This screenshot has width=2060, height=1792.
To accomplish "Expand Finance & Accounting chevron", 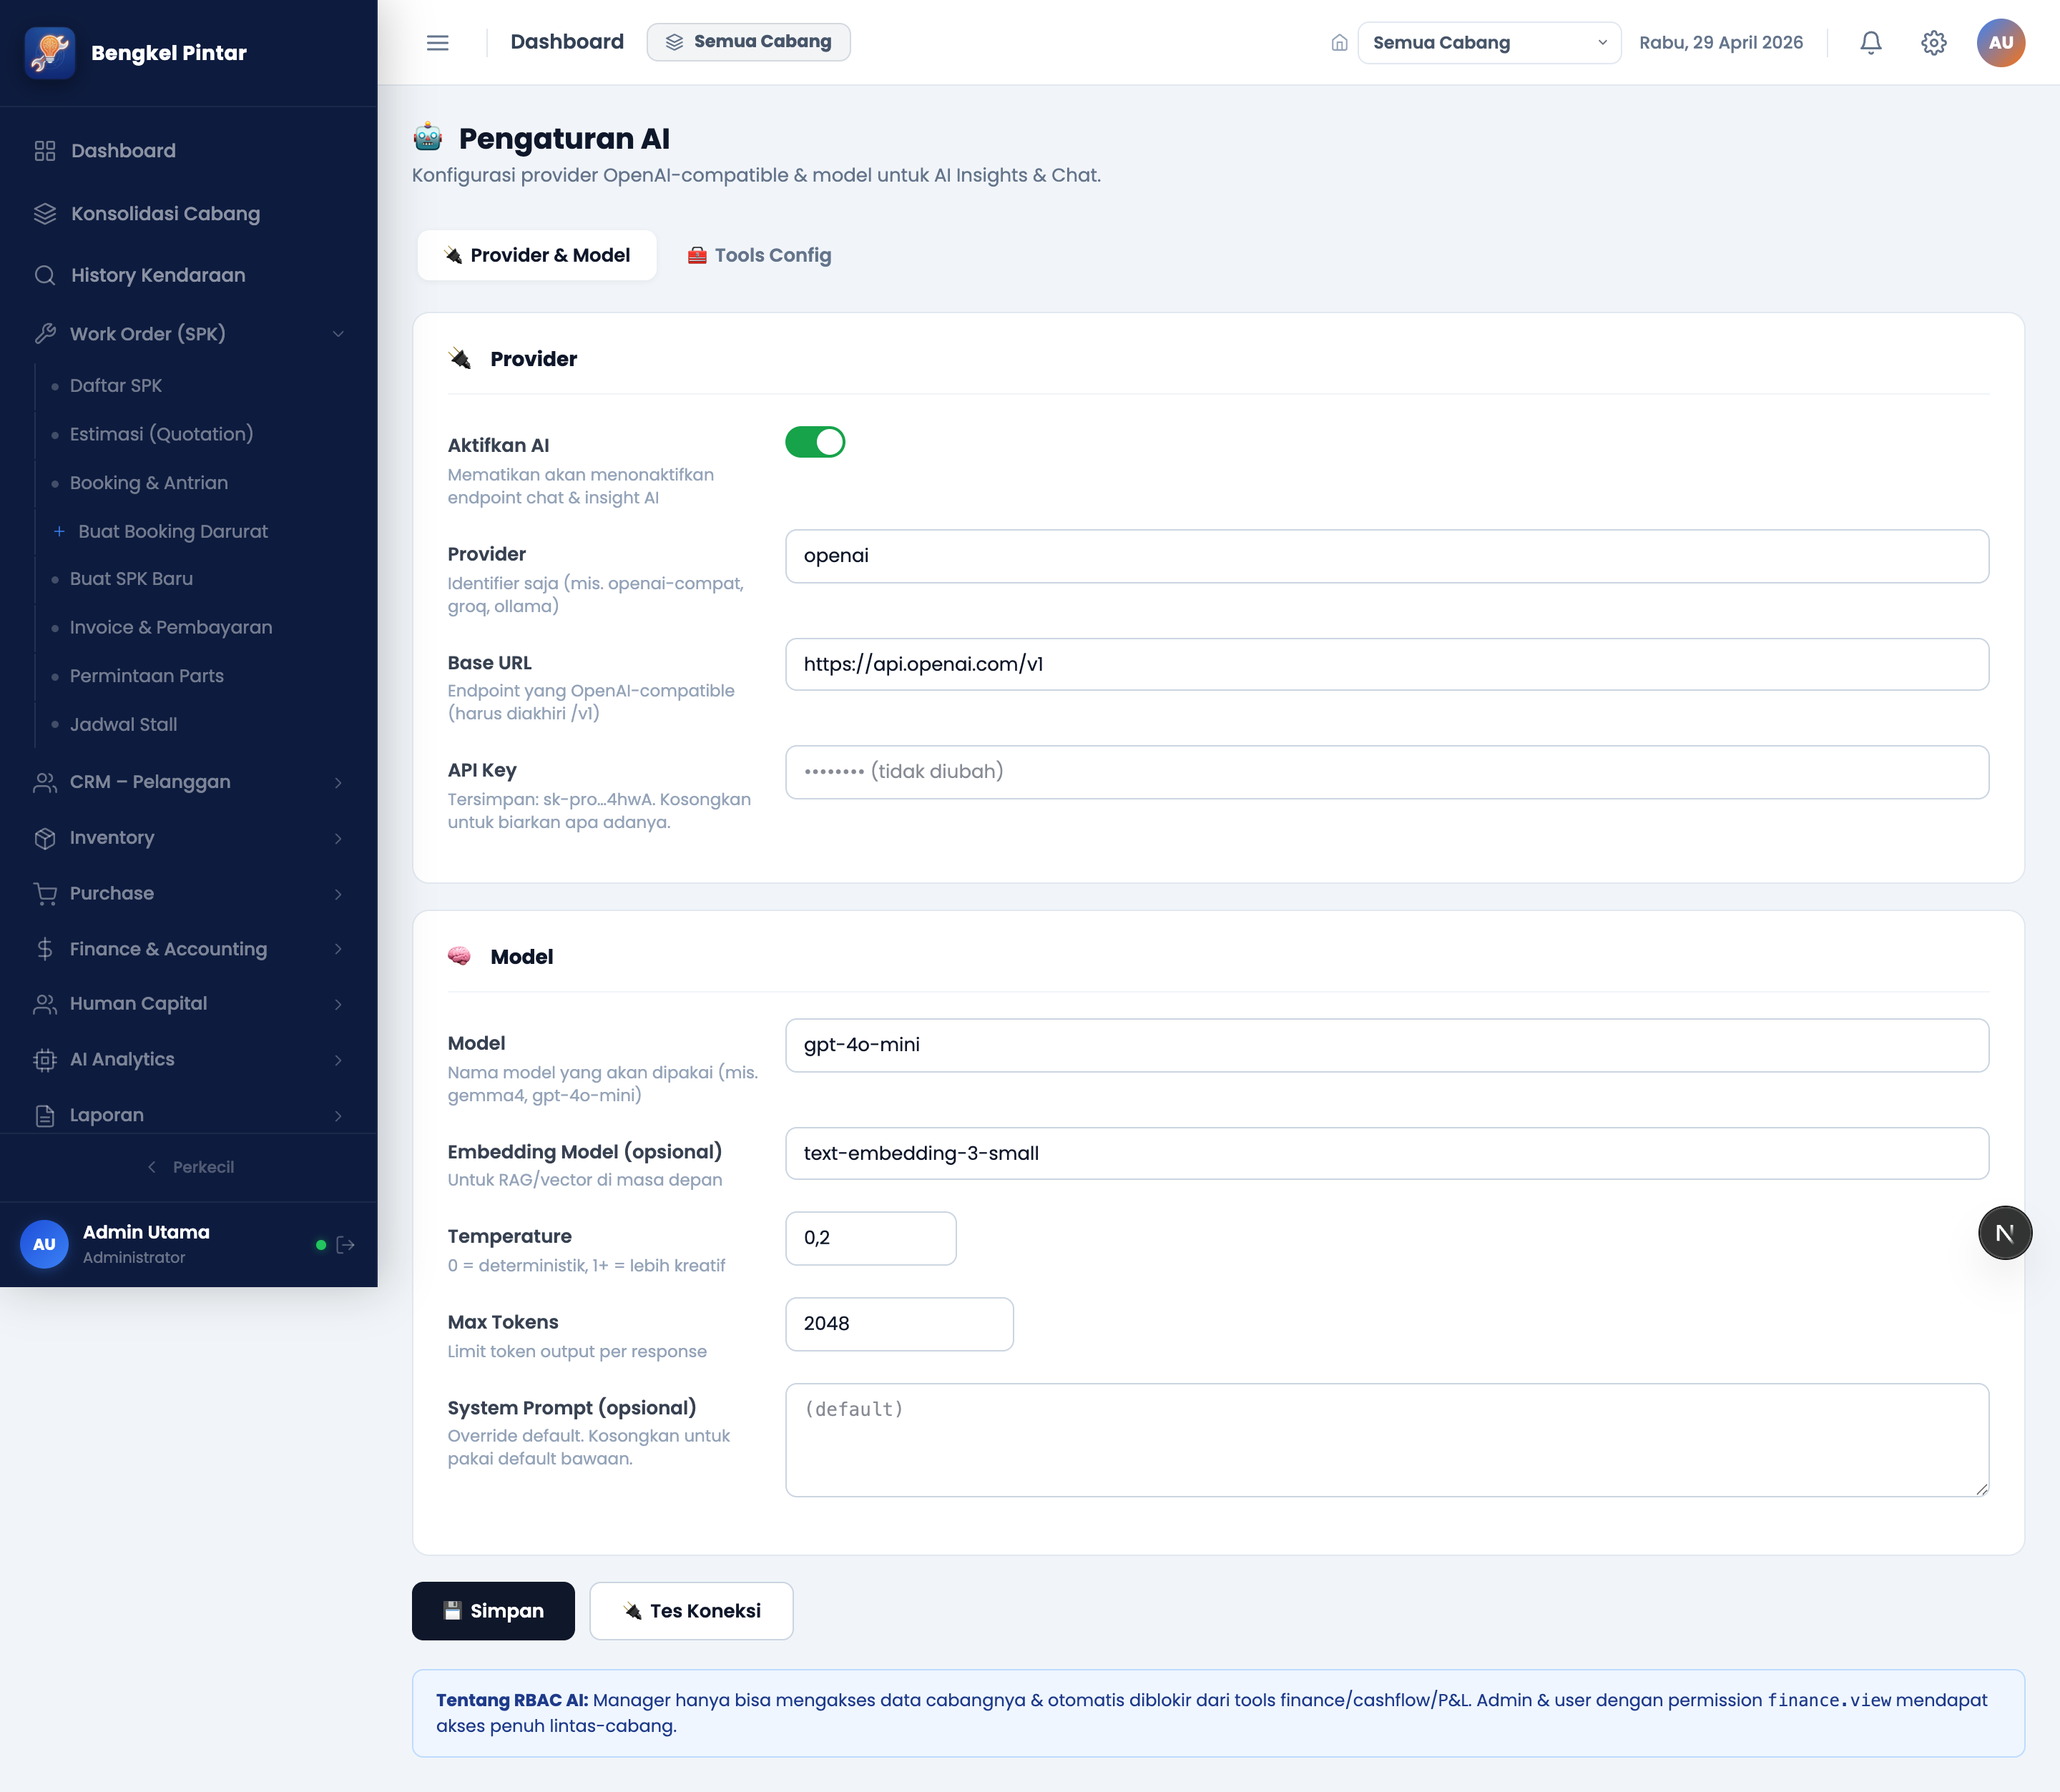I will (338, 949).
